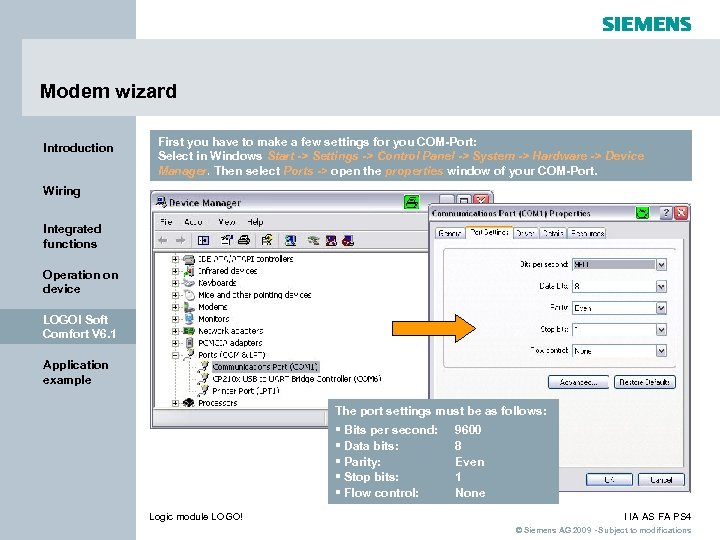720x540 pixels.
Task: Click OK in COM1 Properties dialog
Action: coord(609,480)
